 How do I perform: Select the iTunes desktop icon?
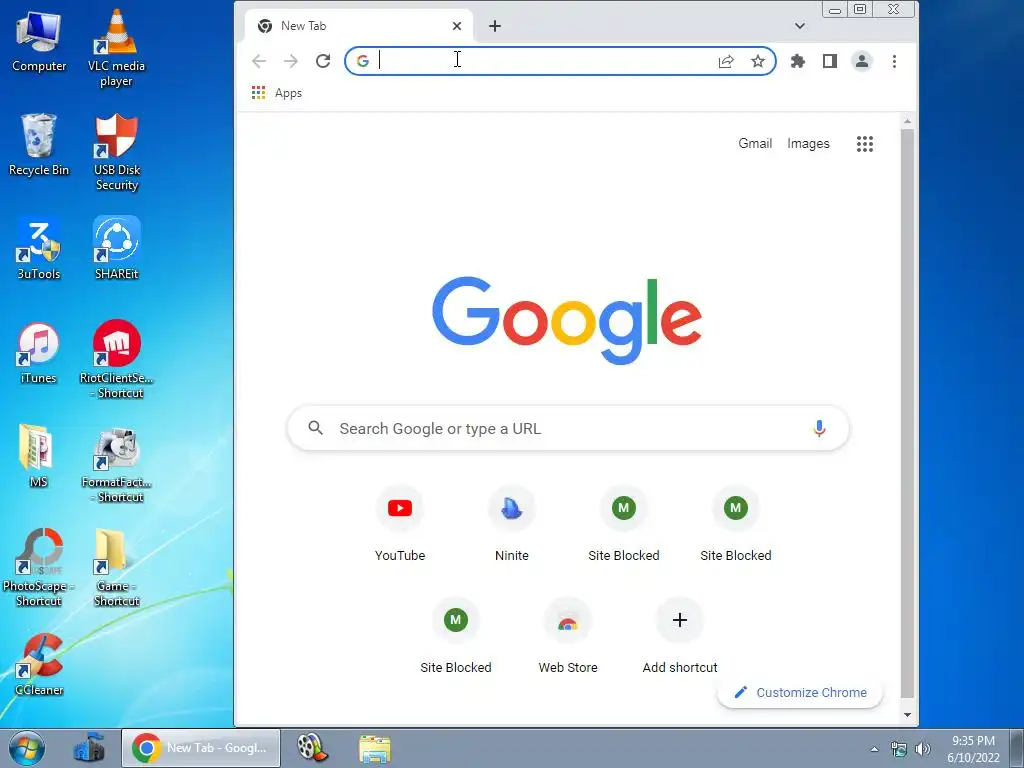(39, 353)
